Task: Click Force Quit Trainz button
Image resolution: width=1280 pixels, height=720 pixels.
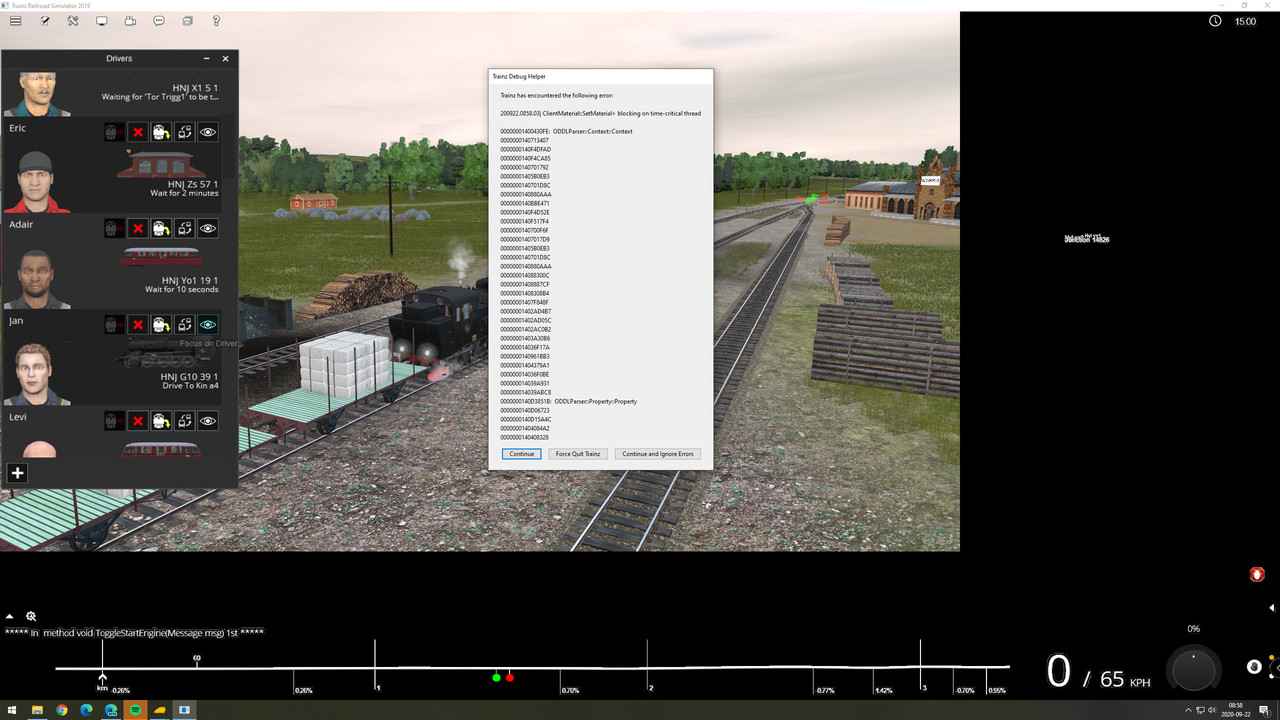Action: [579, 454]
